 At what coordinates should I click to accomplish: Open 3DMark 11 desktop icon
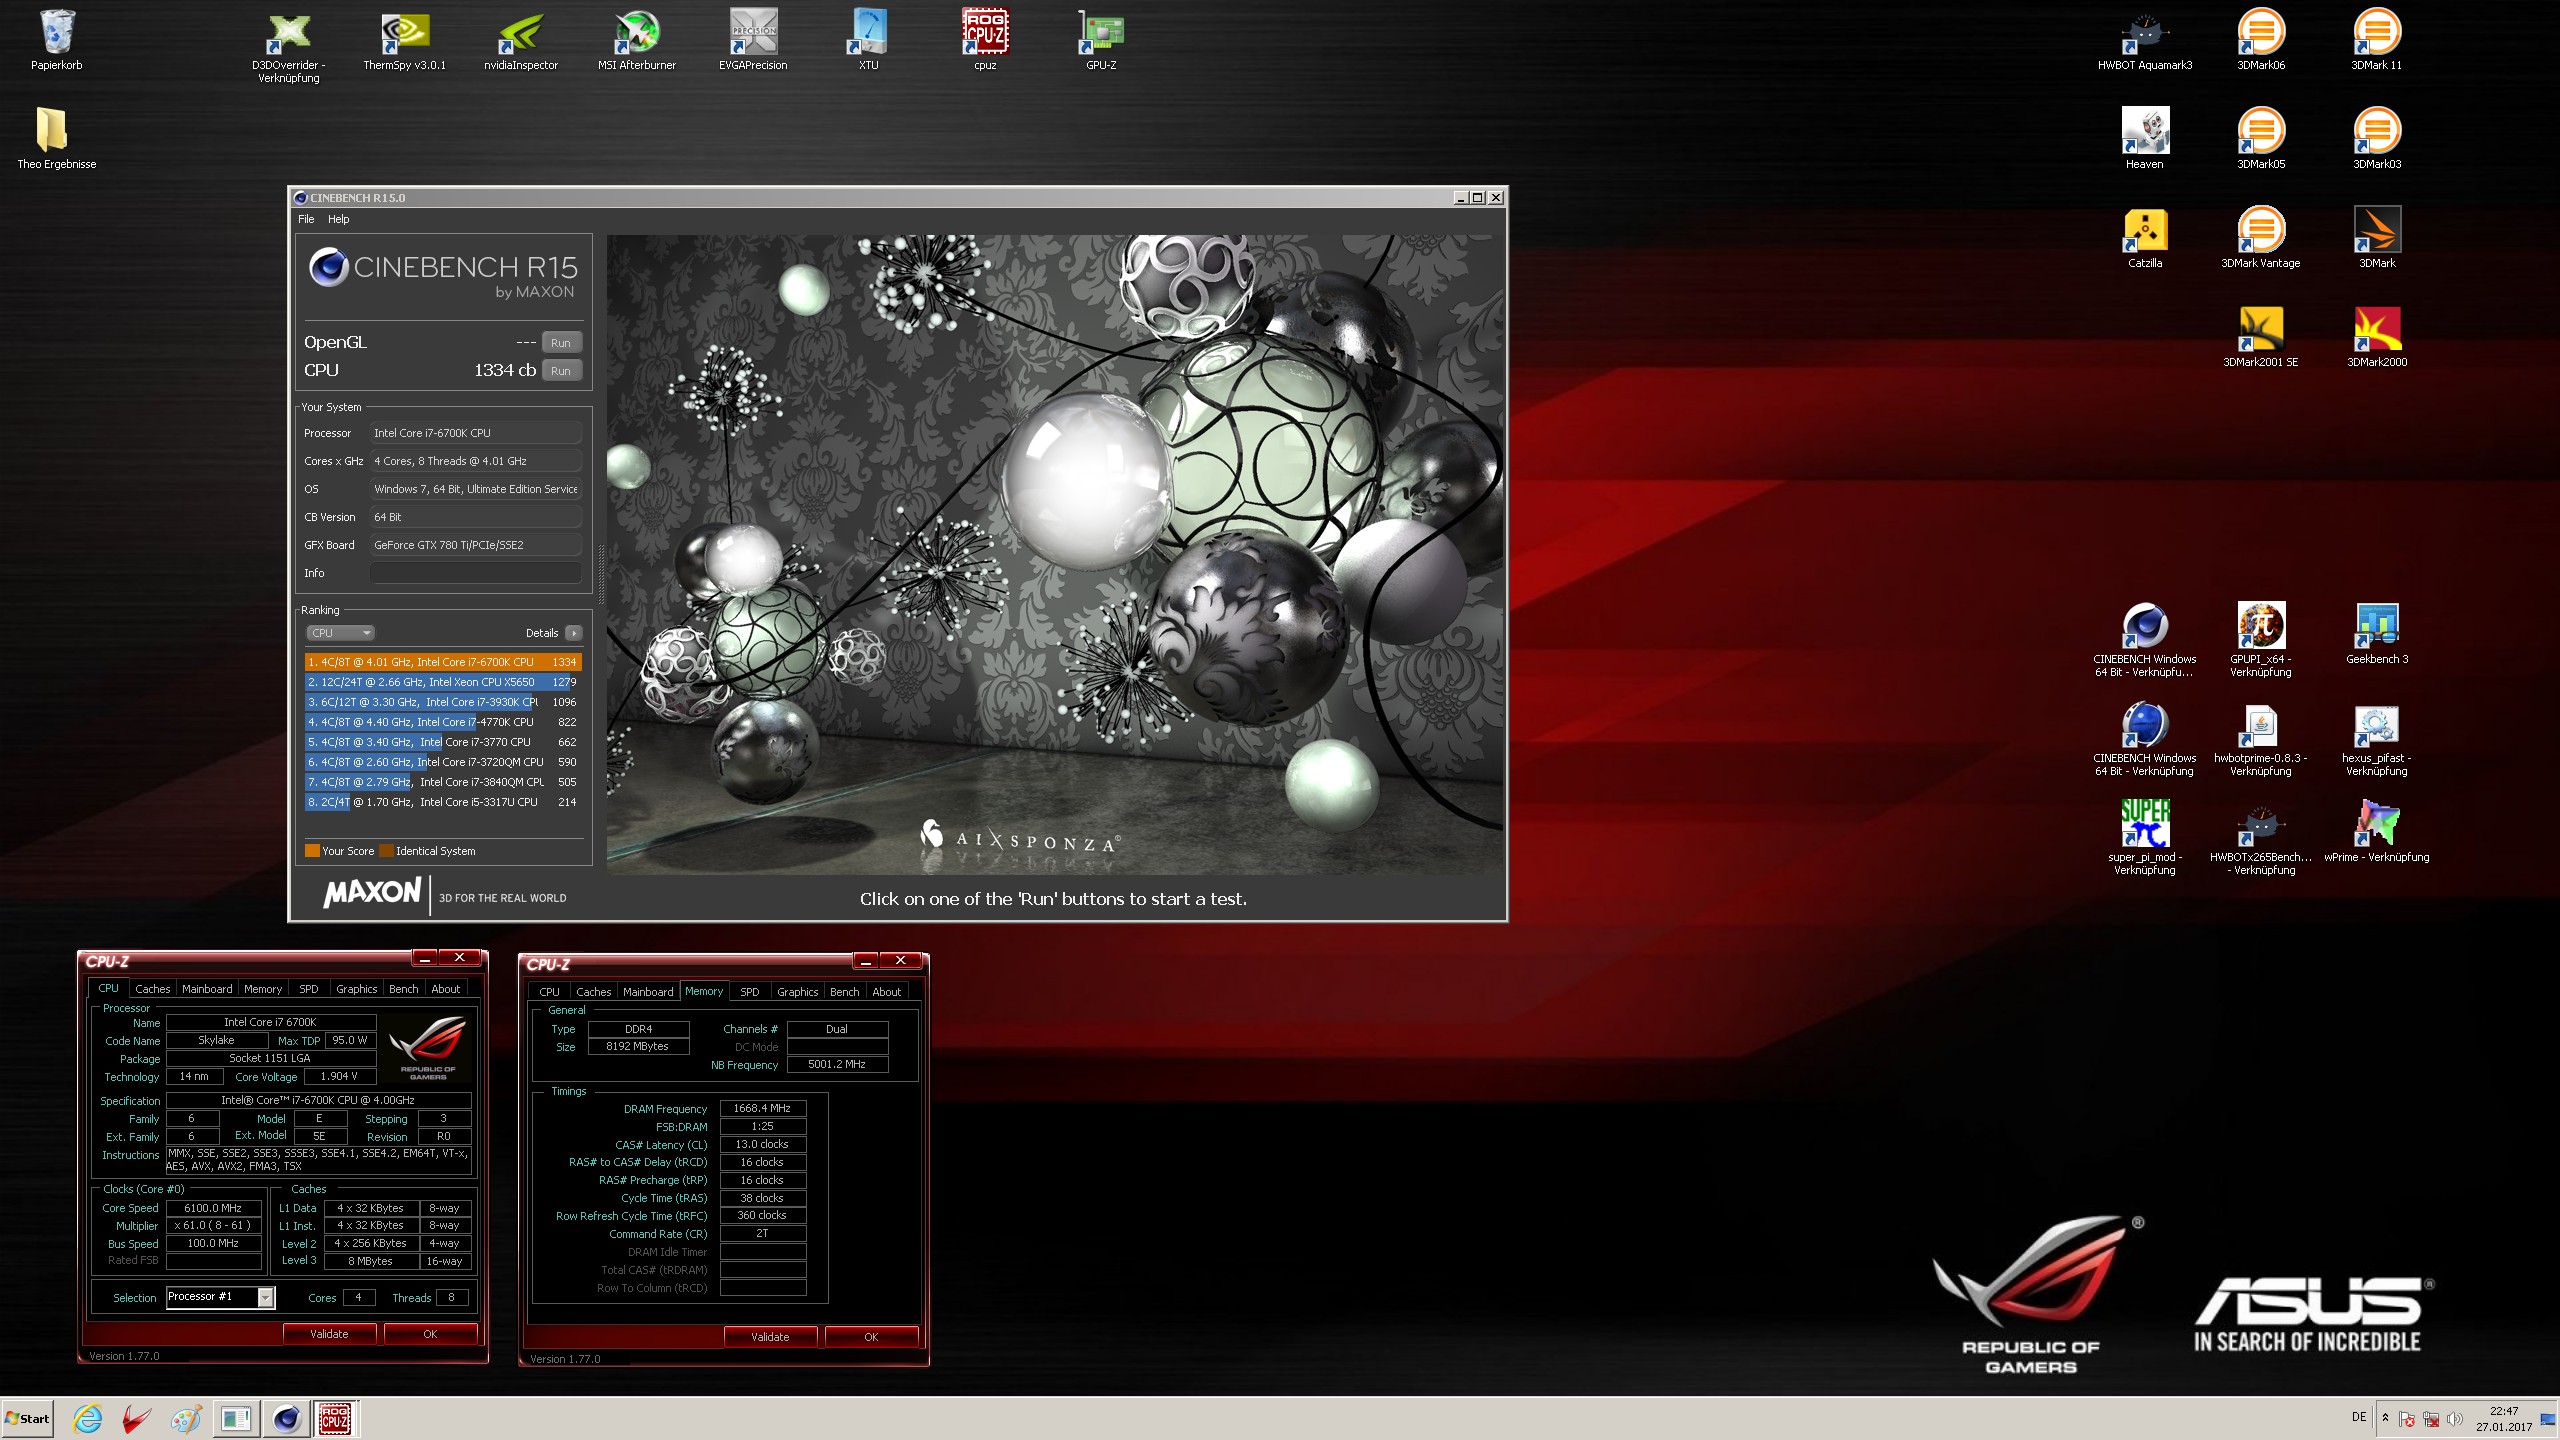(x=2377, y=40)
